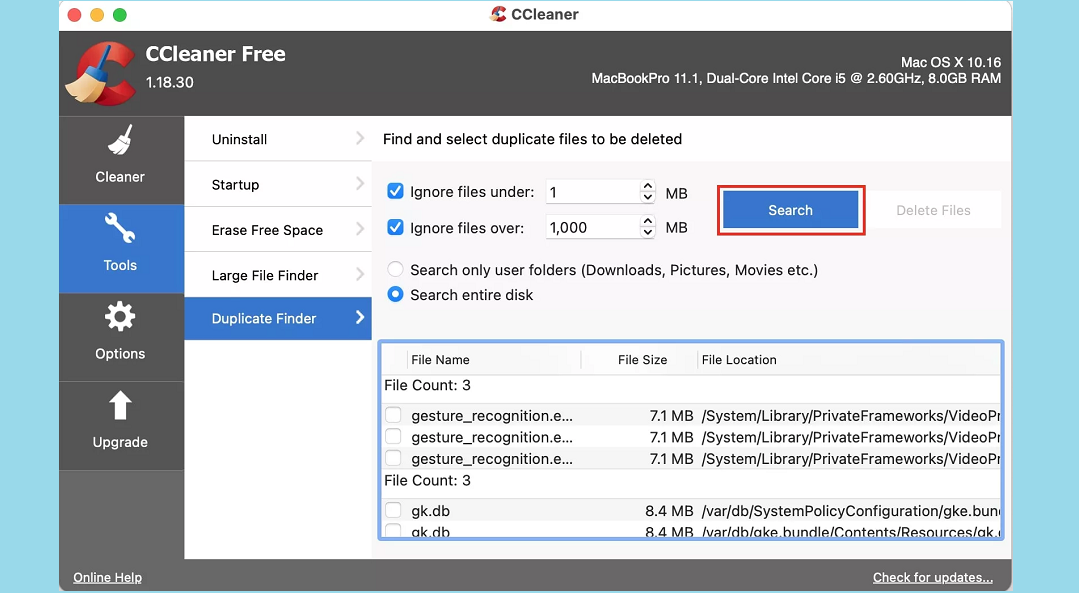Click the Upgrade arrow icon

(x=120, y=405)
